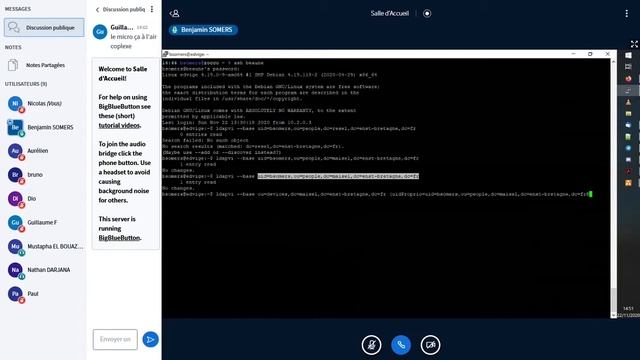Image resolution: width=640 pixels, height=360 pixels.
Task: Click Benjamin SOMERS presenter avatar
Action: [x=15, y=127]
